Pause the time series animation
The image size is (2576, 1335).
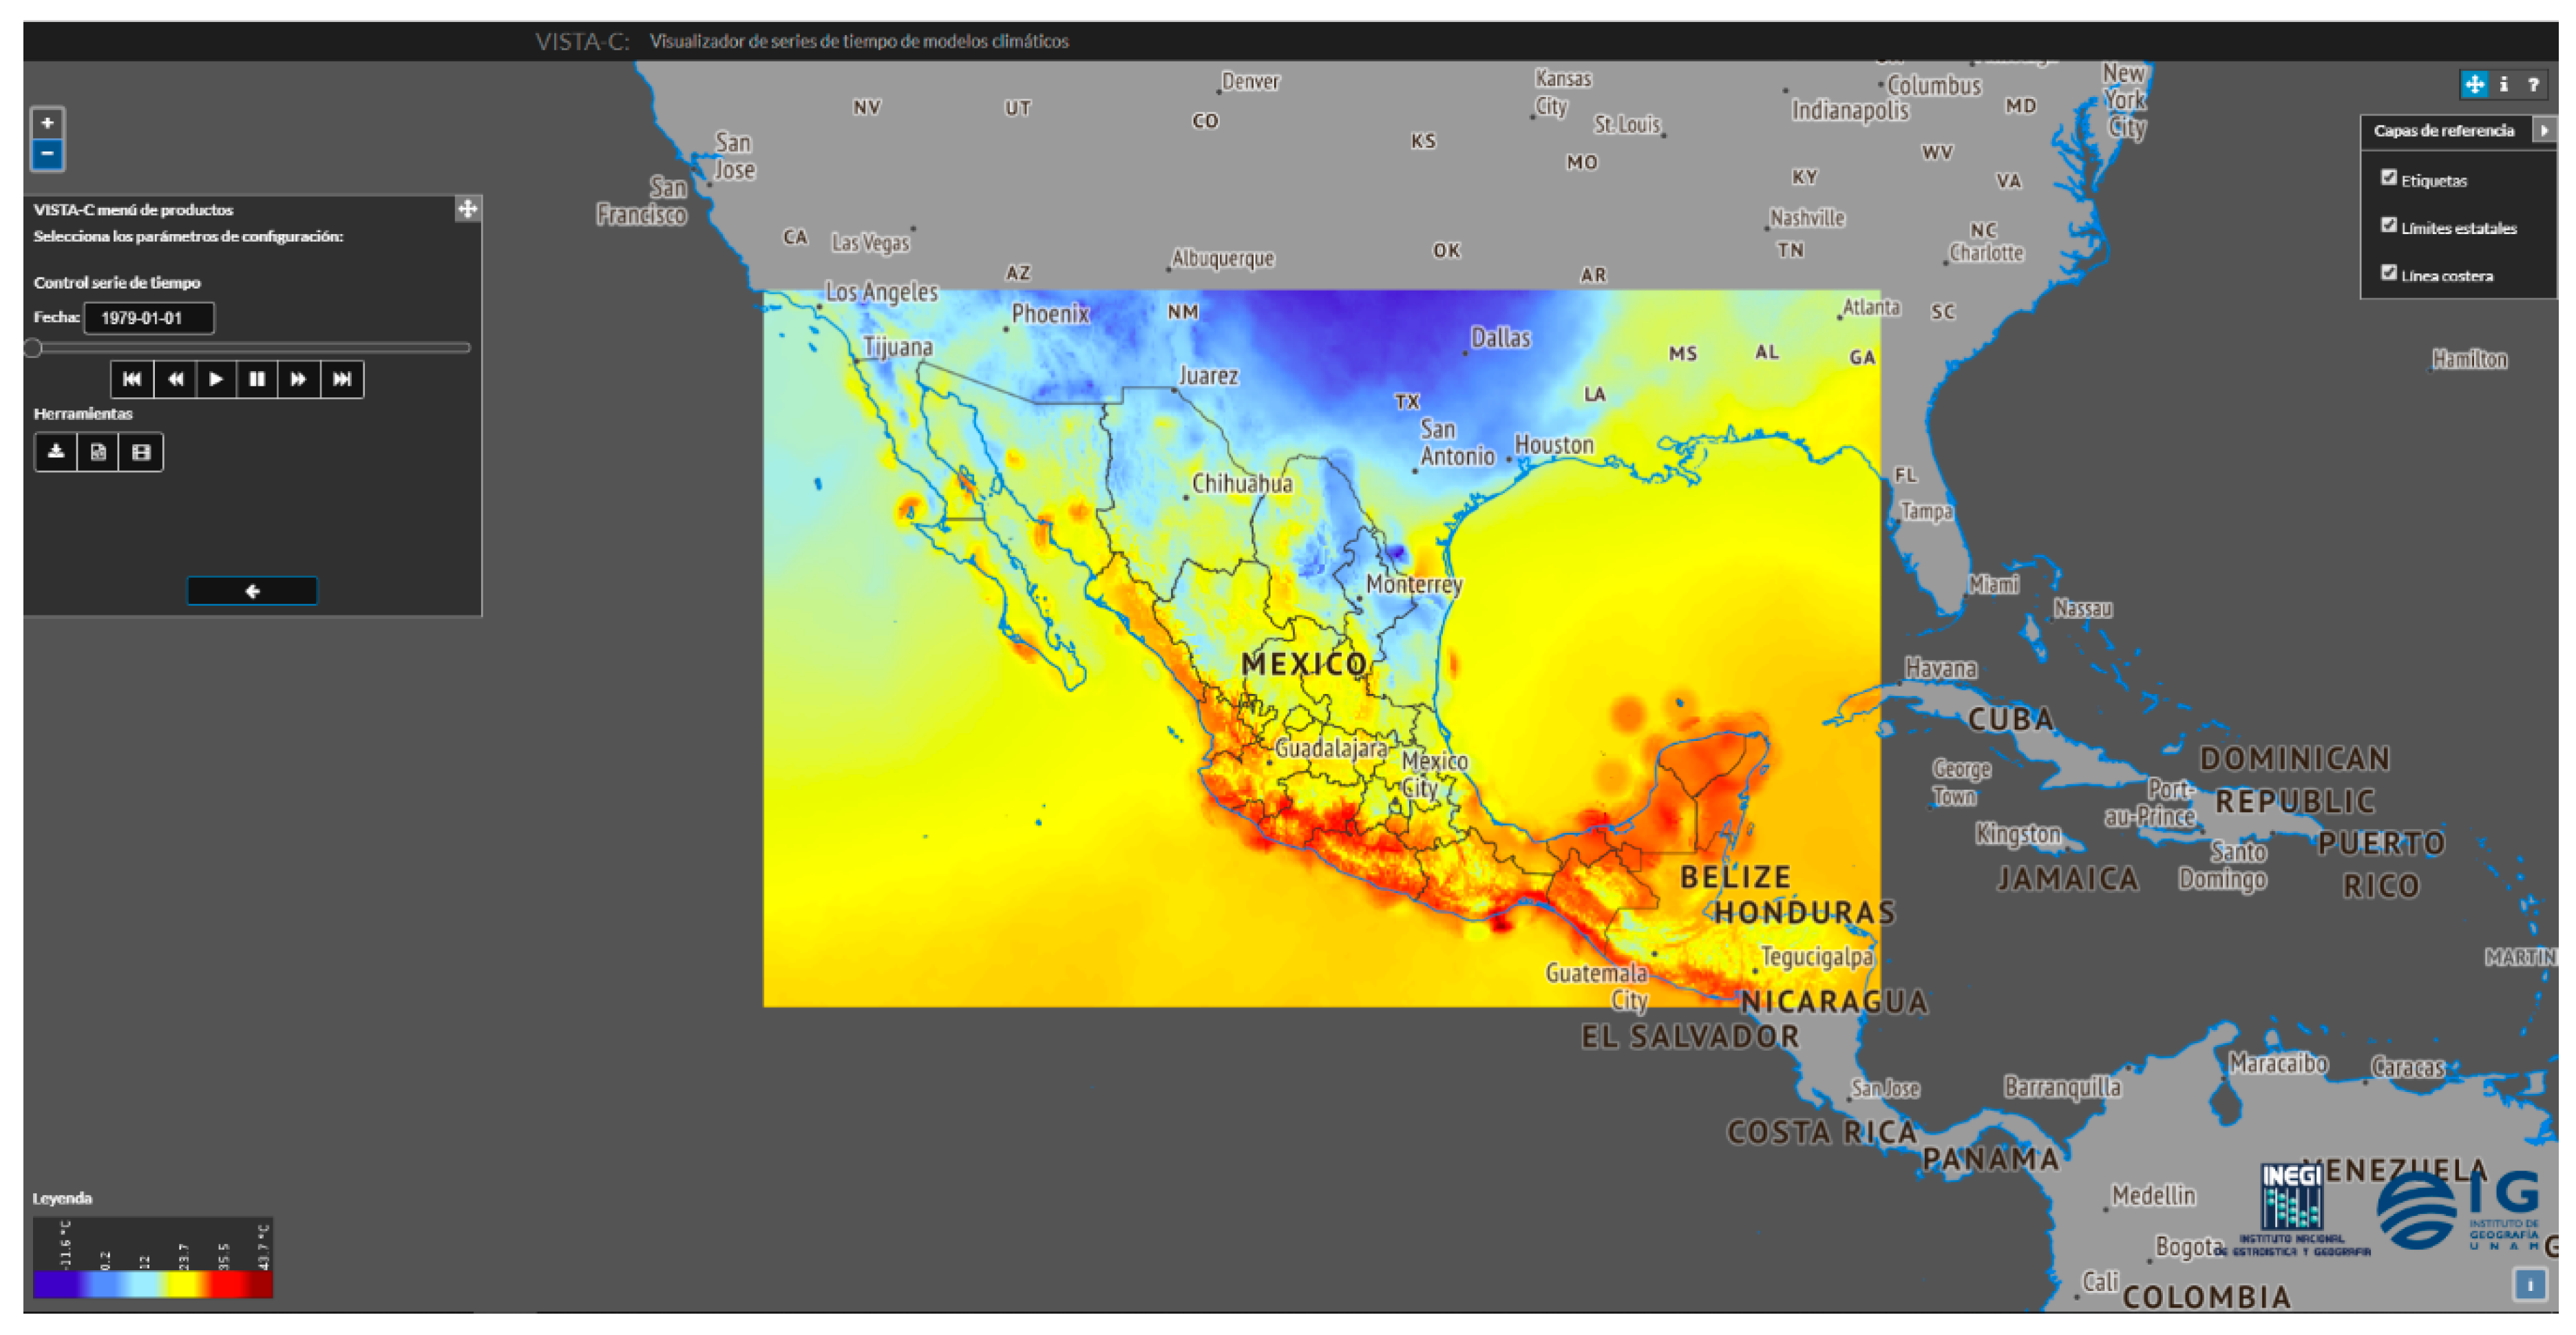tap(257, 379)
